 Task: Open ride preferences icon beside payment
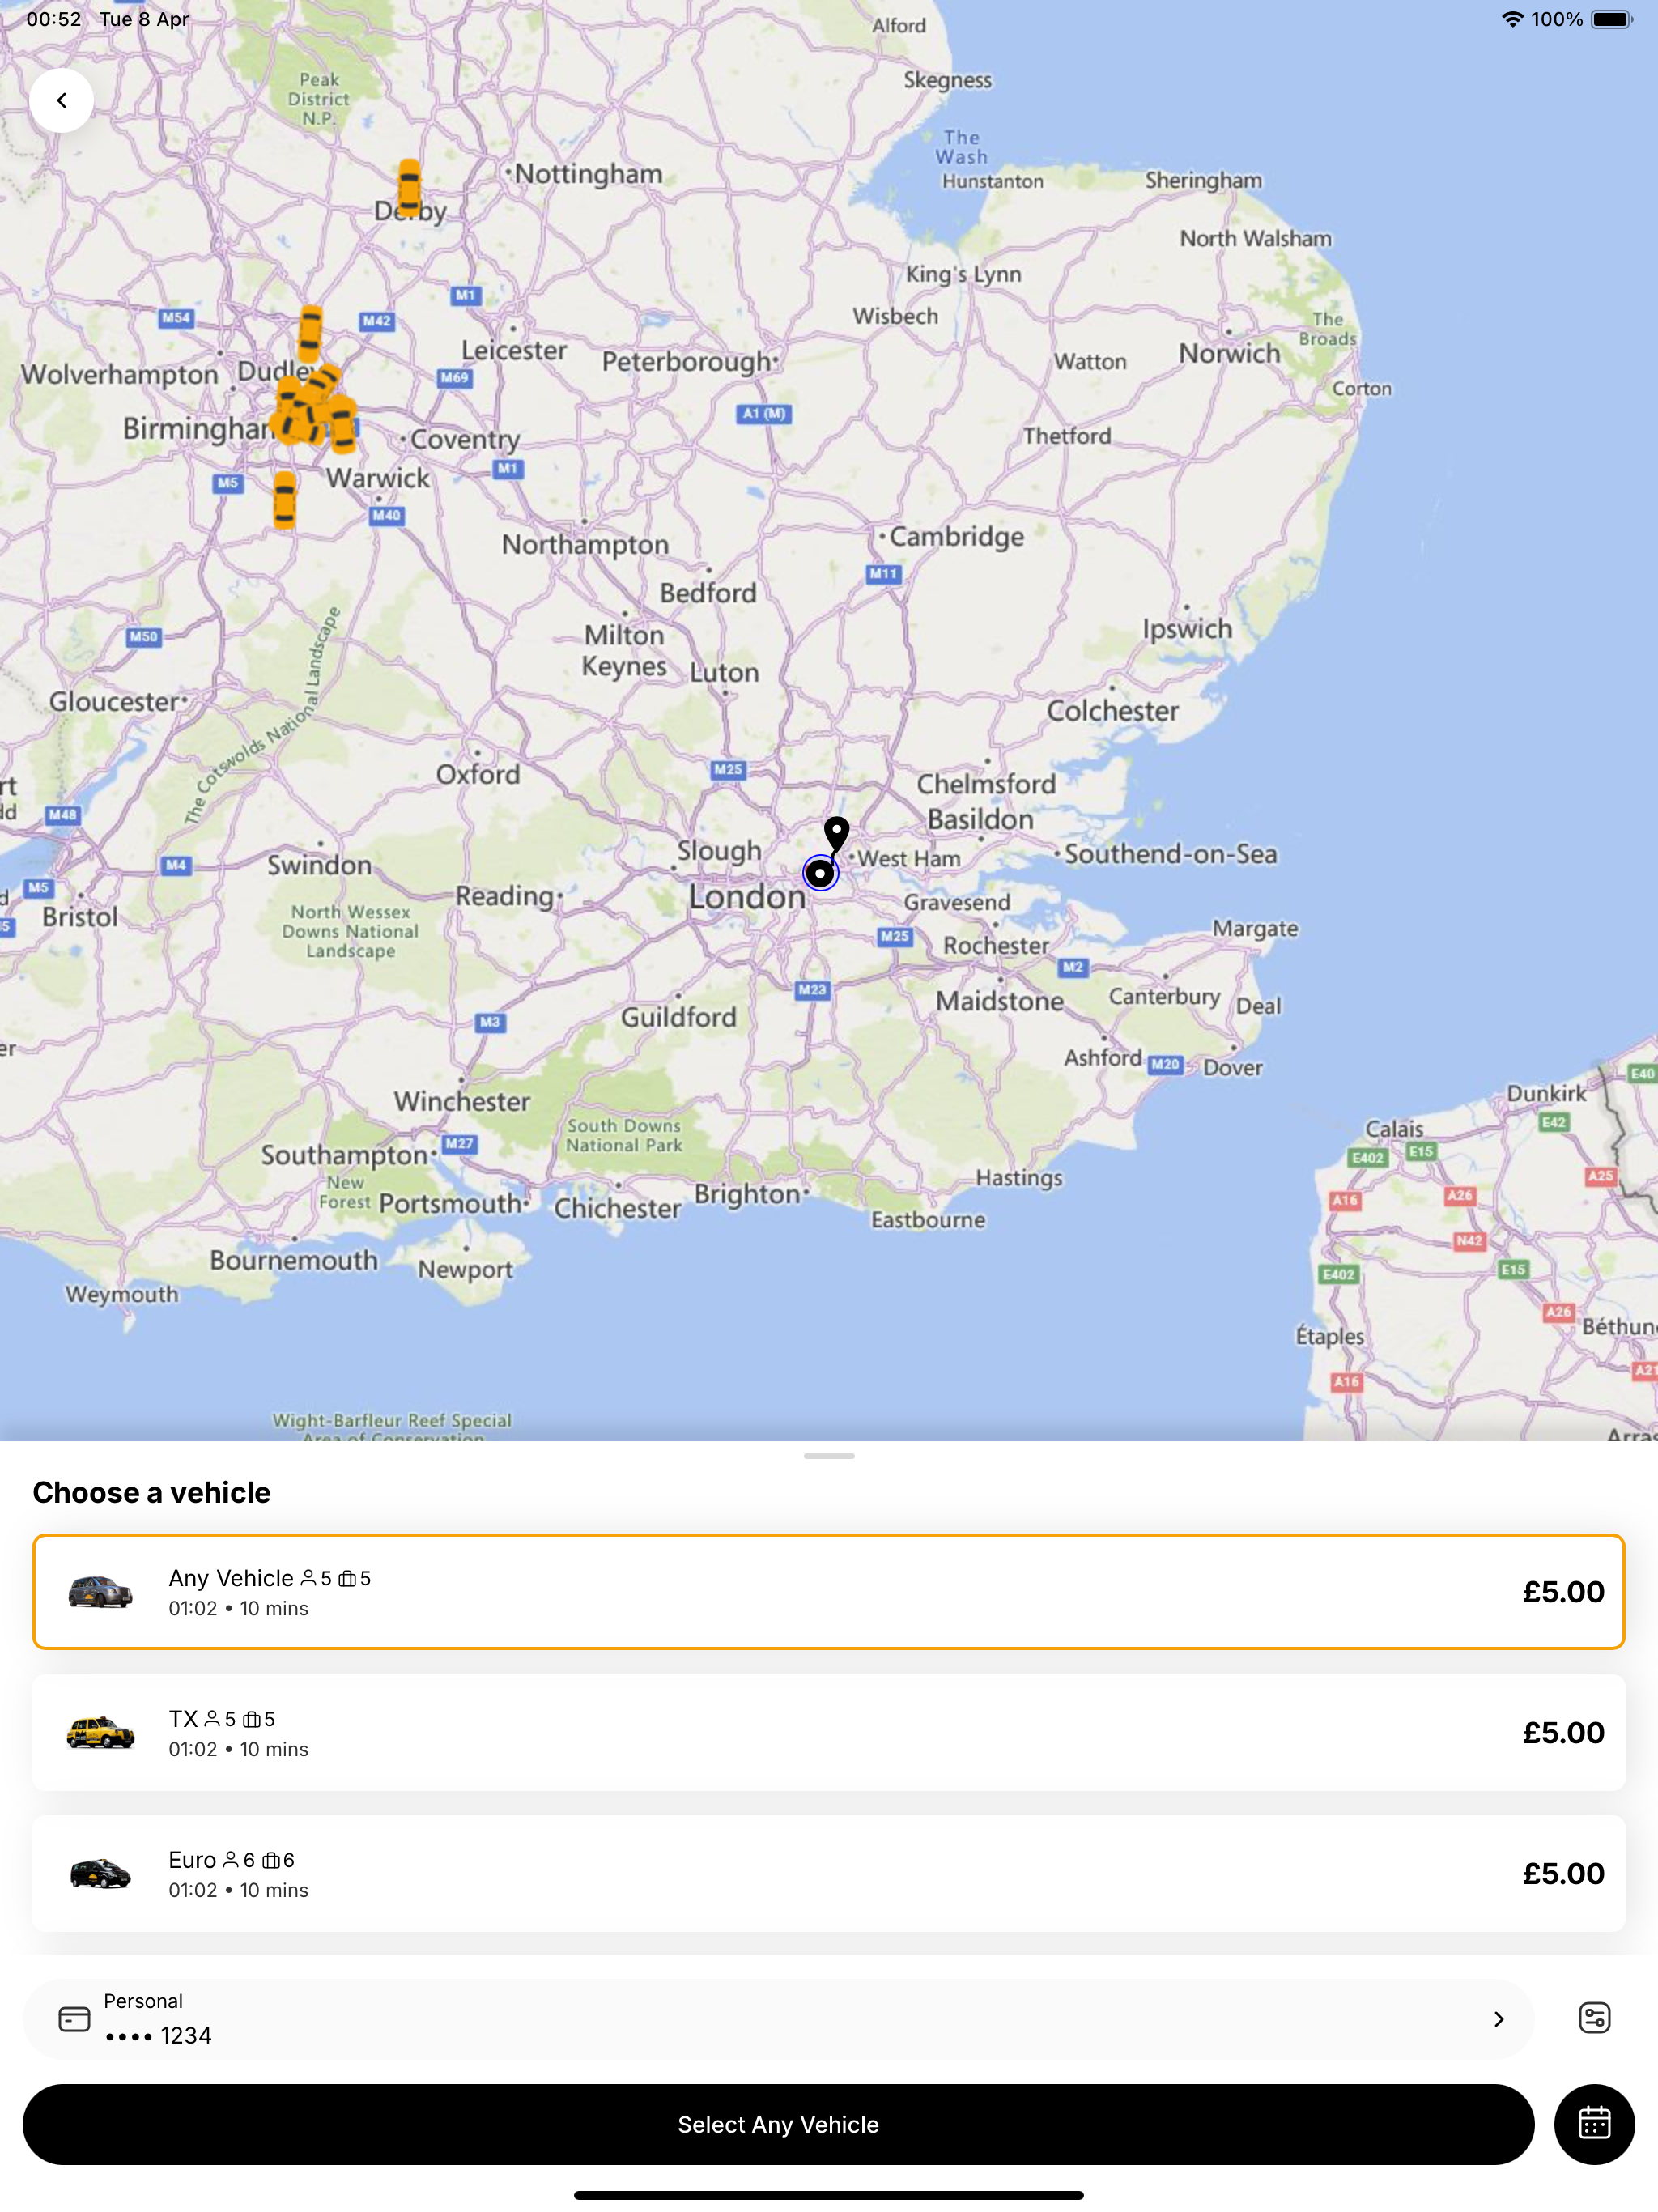(1594, 2017)
